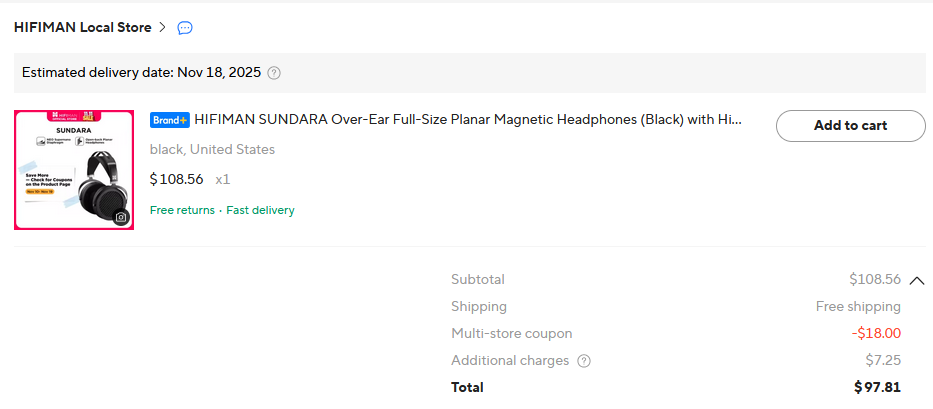Open chat with HIFIMAN Local Store
Image resolution: width=933 pixels, height=409 pixels.
click(x=185, y=27)
